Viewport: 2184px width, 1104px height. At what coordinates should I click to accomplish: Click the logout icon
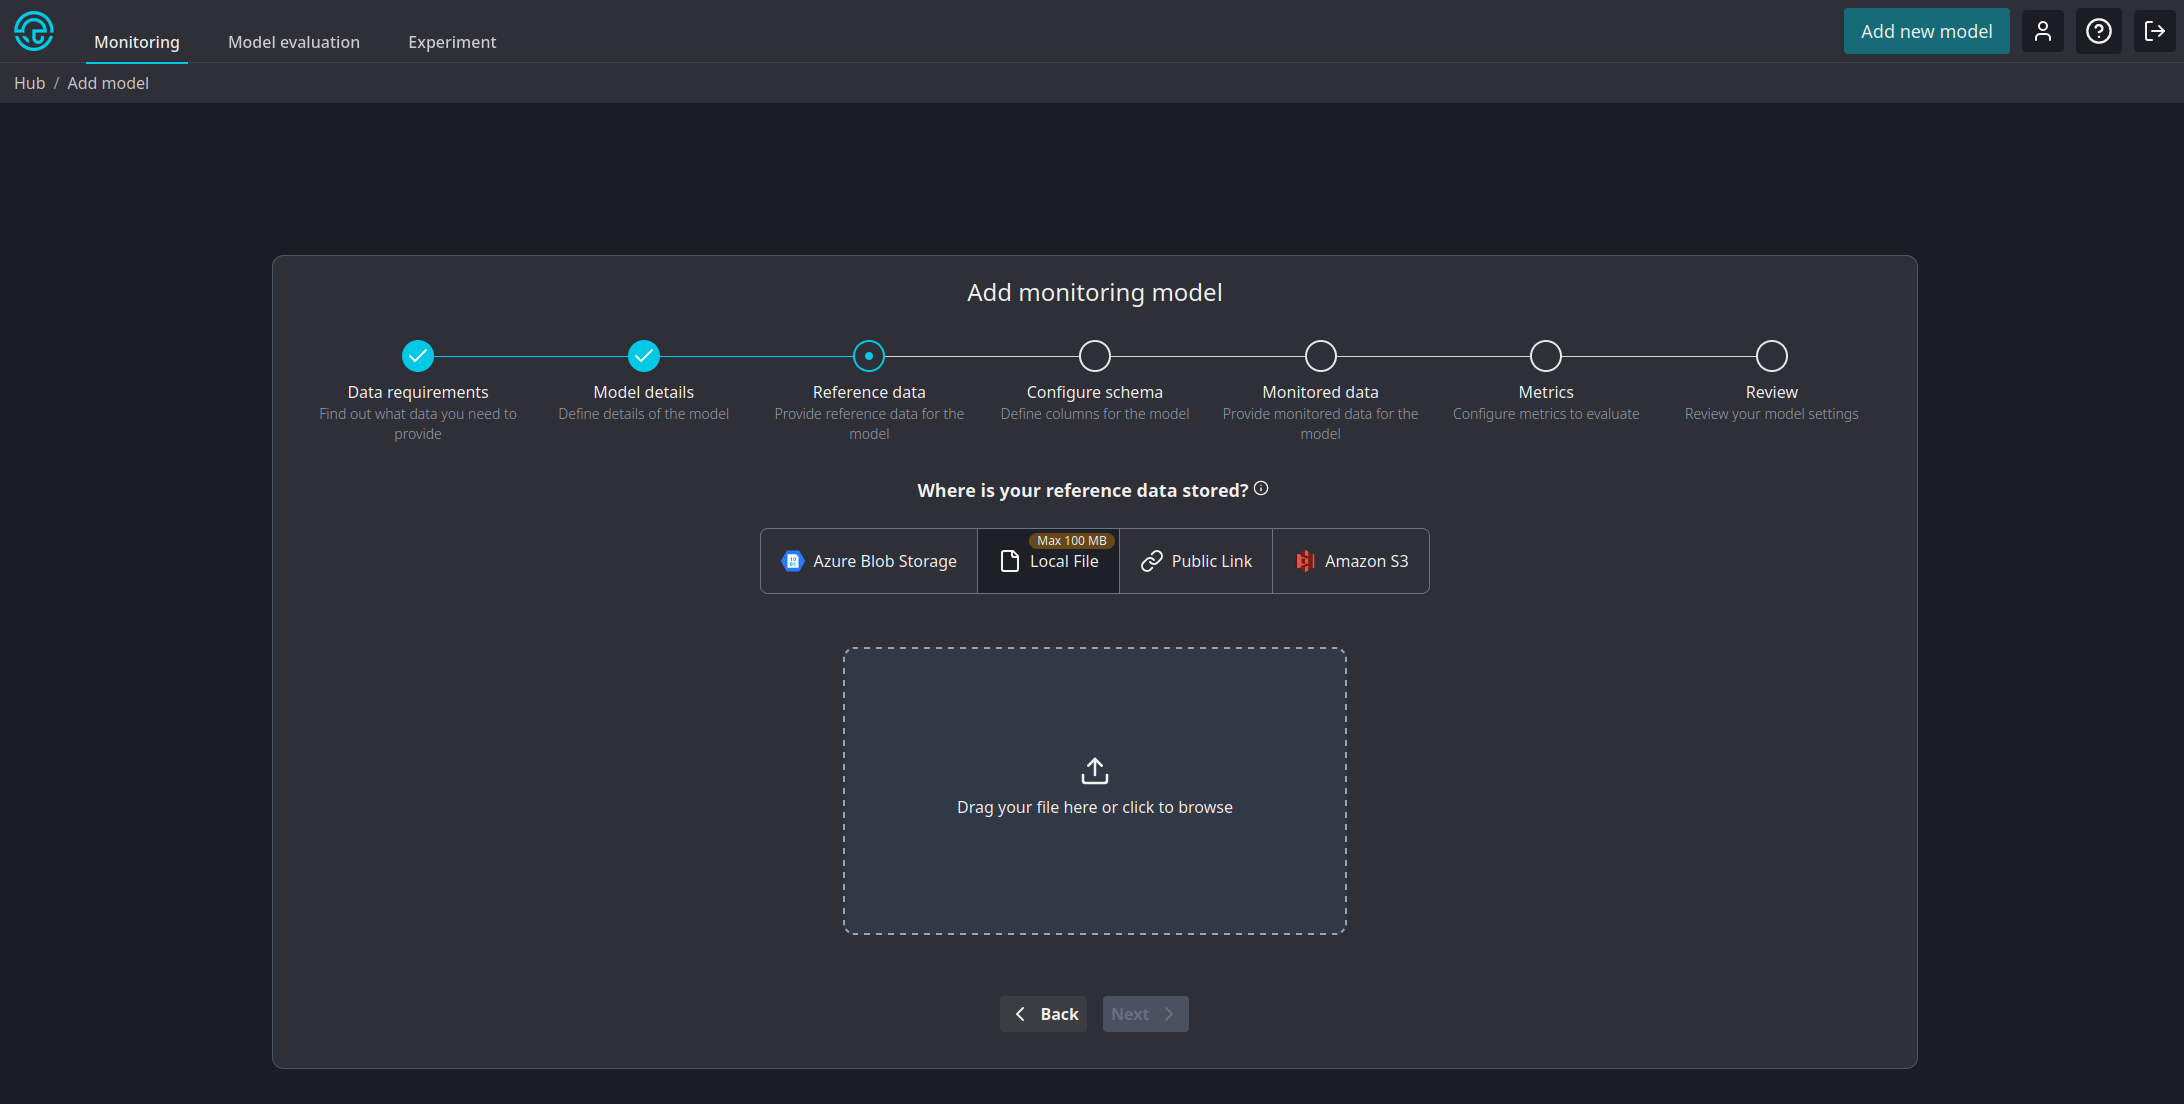[x=2155, y=31]
